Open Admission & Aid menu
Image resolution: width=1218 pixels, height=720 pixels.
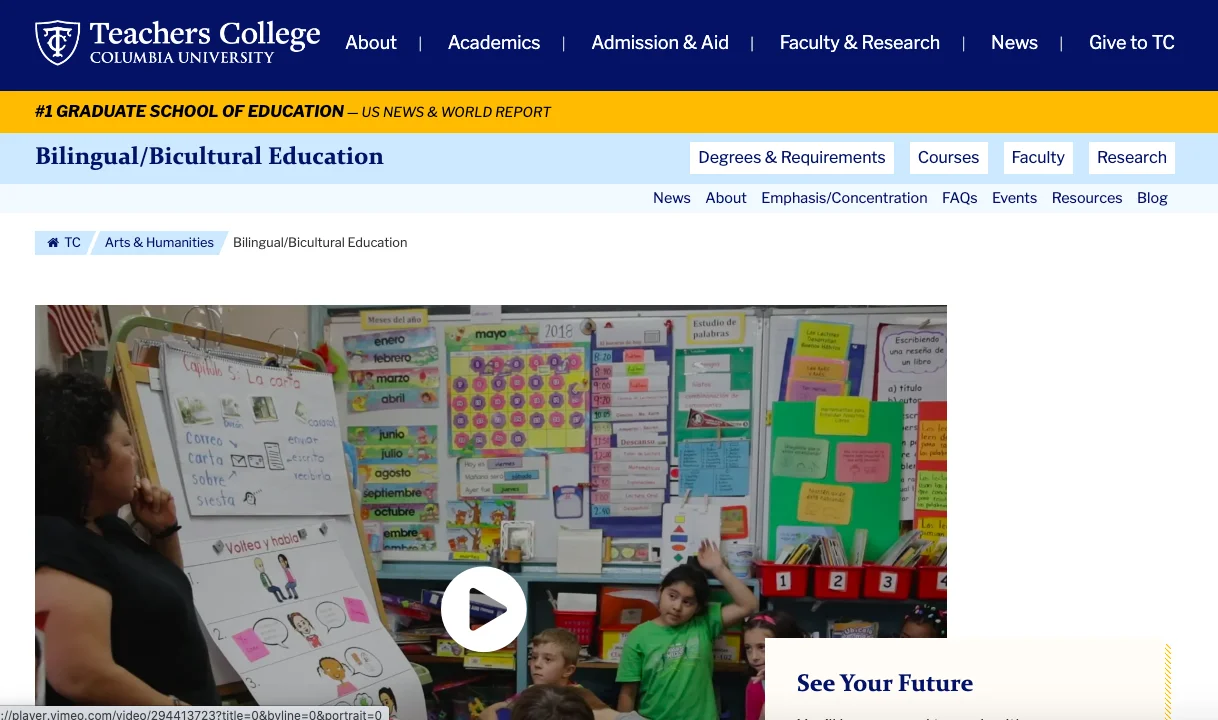coord(660,43)
